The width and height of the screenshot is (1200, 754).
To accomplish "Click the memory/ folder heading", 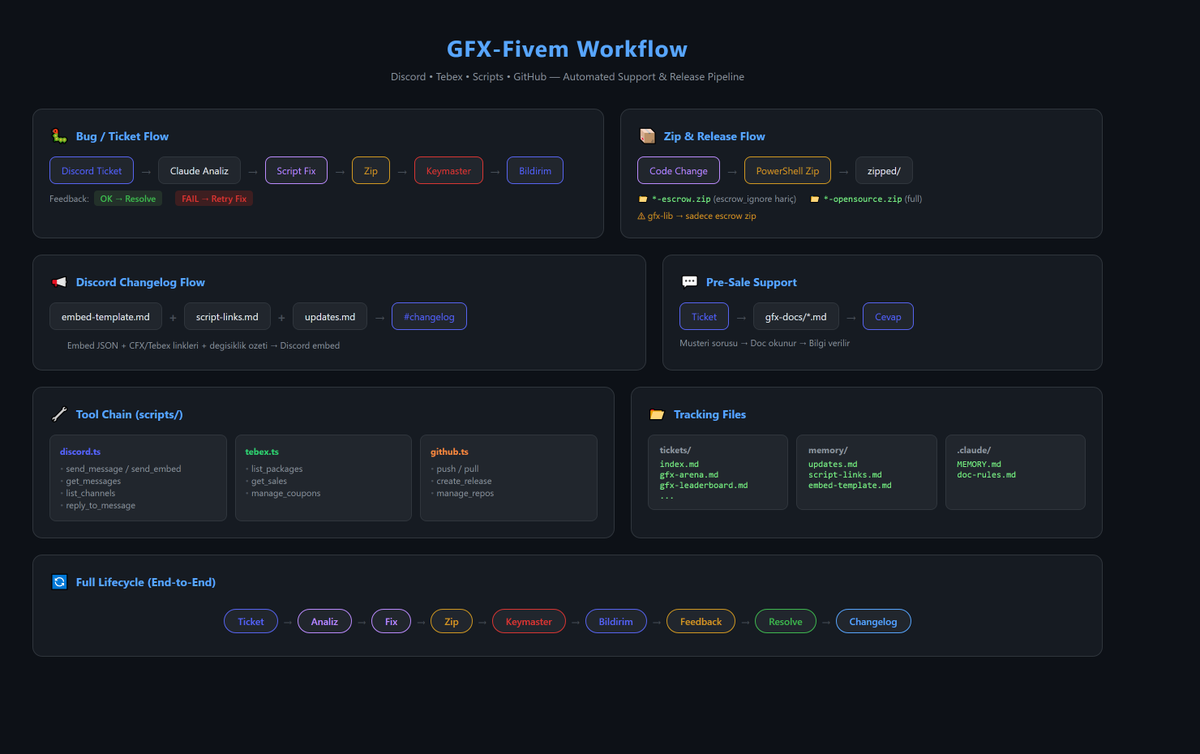I will click(827, 450).
